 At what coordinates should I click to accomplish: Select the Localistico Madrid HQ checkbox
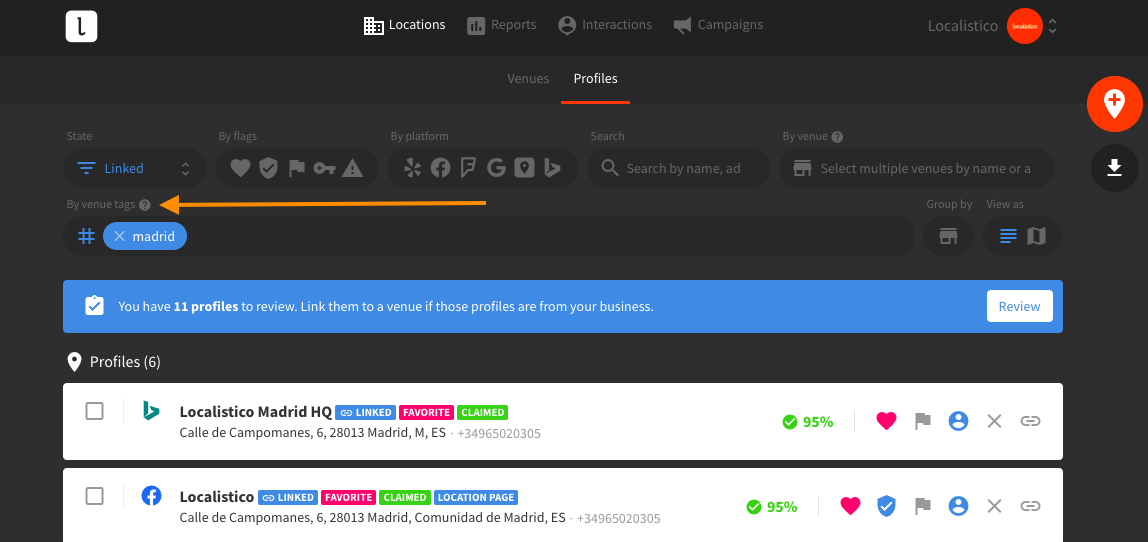[94, 412]
